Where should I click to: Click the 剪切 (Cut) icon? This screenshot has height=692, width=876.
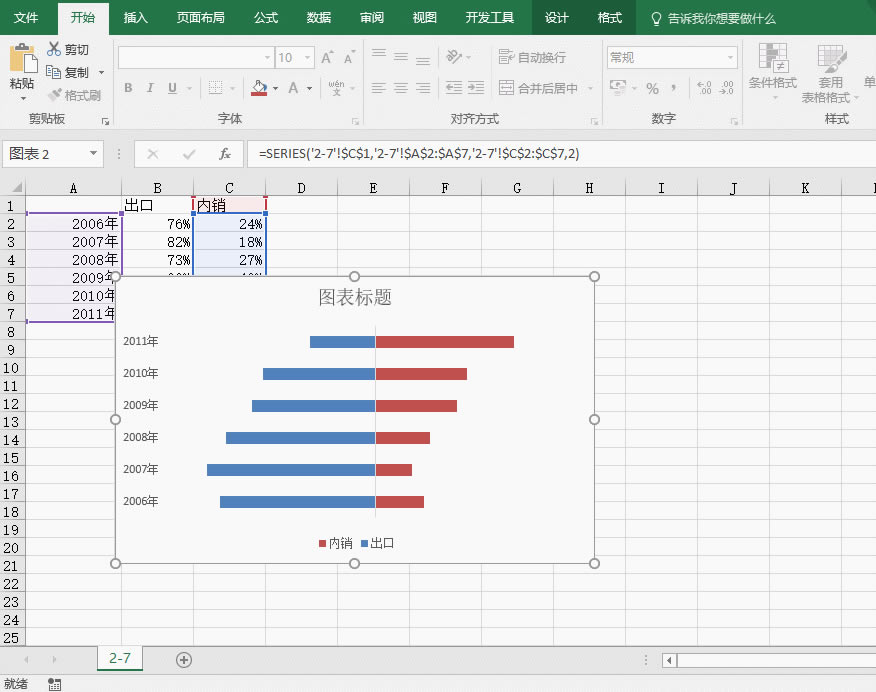[54, 48]
